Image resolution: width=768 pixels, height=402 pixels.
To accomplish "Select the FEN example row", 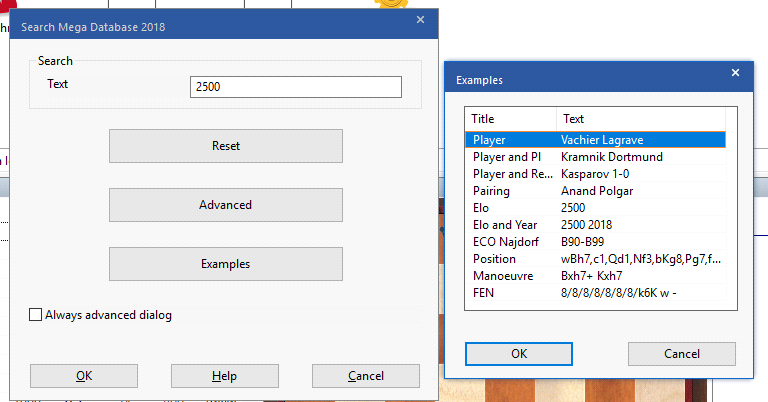I will click(595, 293).
